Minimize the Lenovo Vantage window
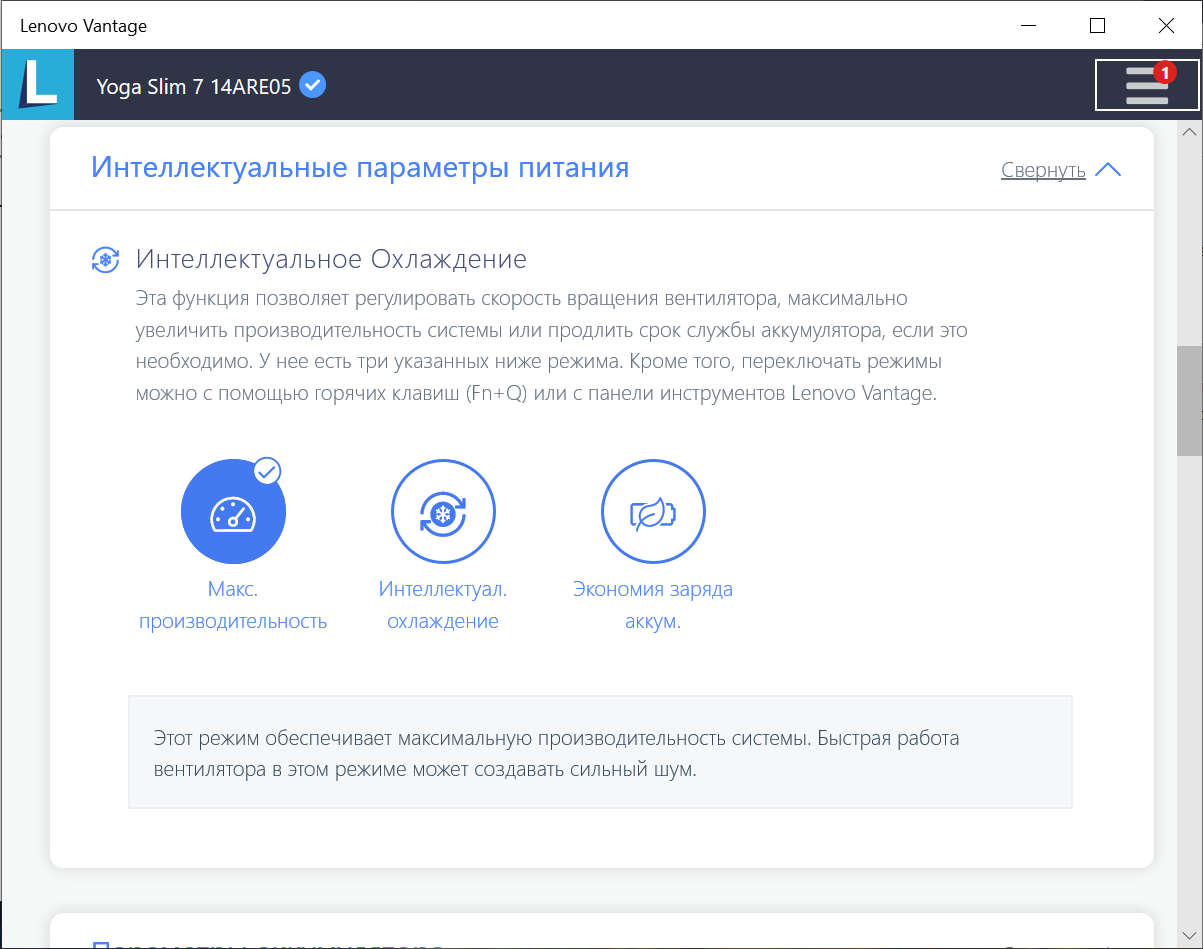Image resolution: width=1203 pixels, height=949 pixels. 1029,25
